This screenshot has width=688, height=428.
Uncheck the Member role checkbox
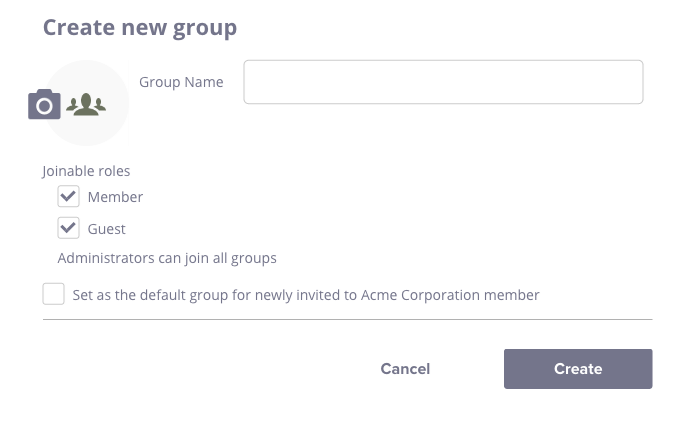tap(68, 197)
